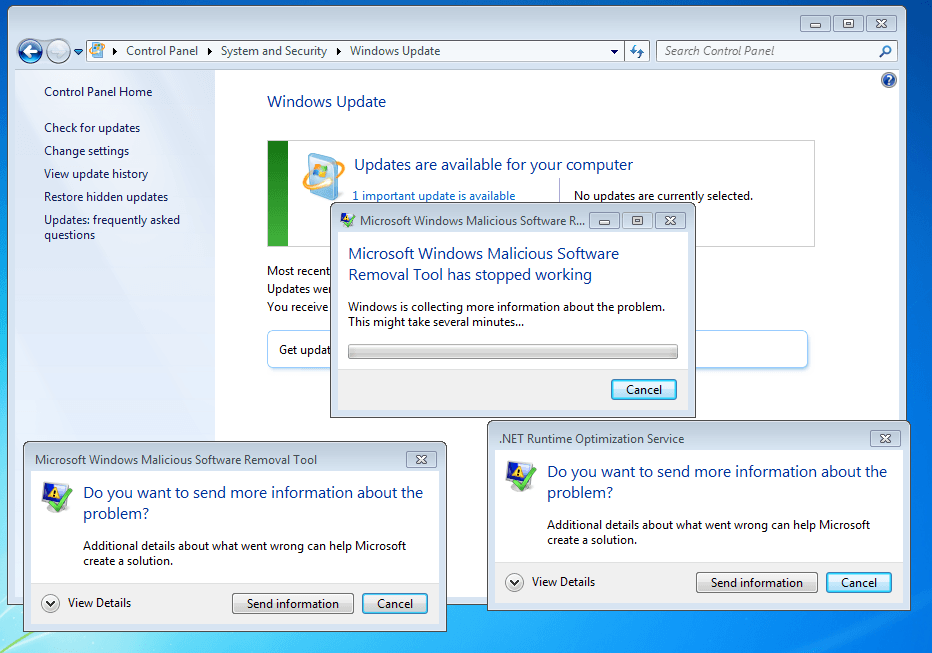
Task: Select the Windows Update breadcrumb
Action: point(395,51)
